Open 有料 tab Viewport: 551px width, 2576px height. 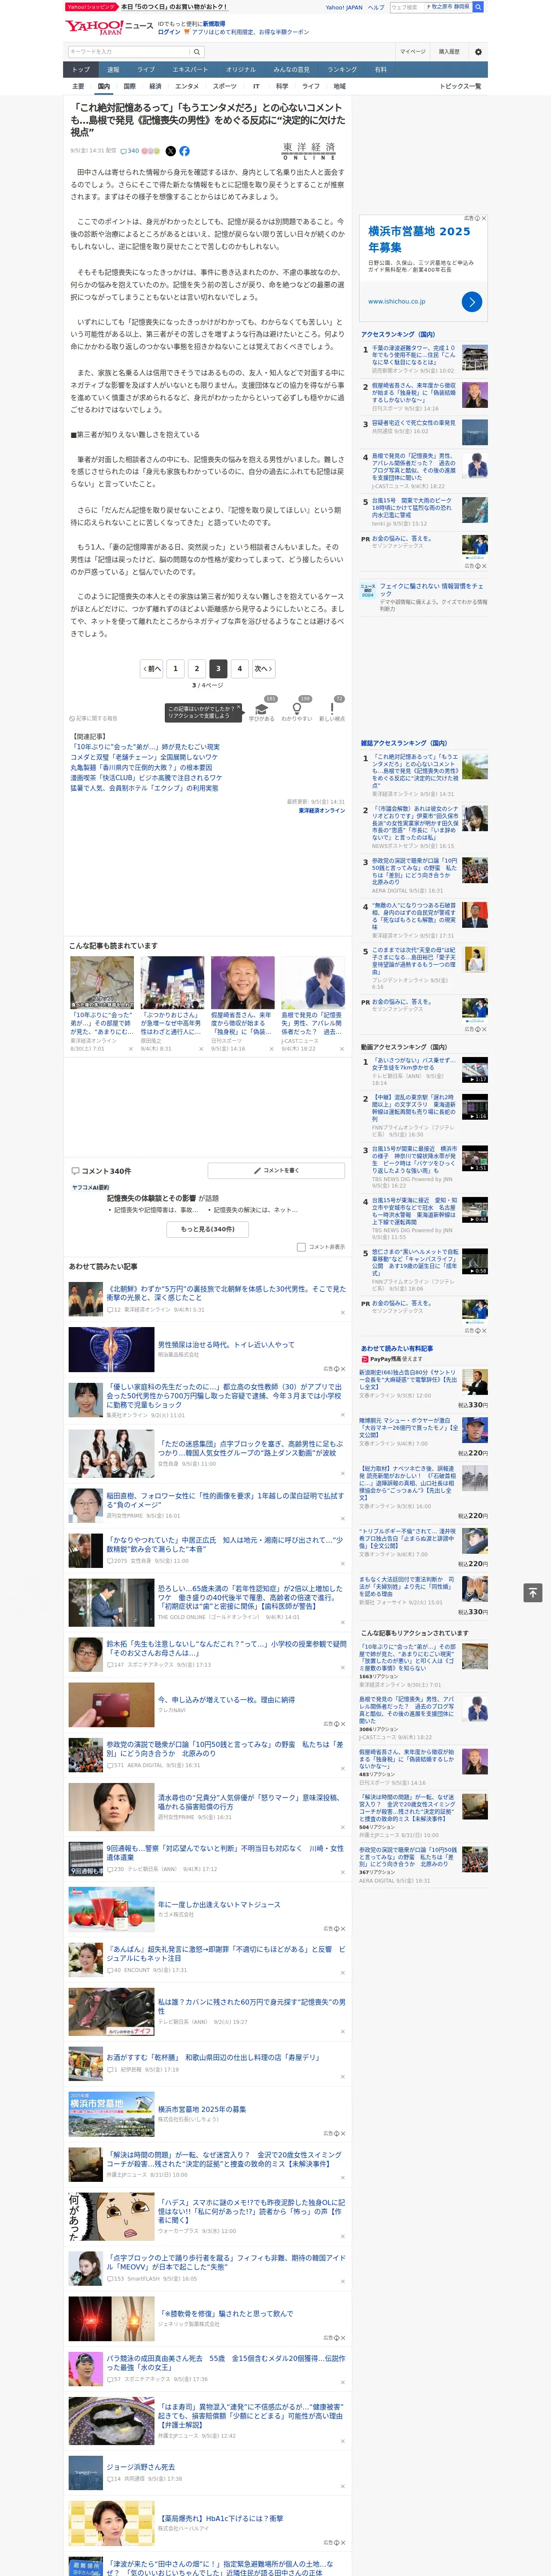click(x=380, y=70)
